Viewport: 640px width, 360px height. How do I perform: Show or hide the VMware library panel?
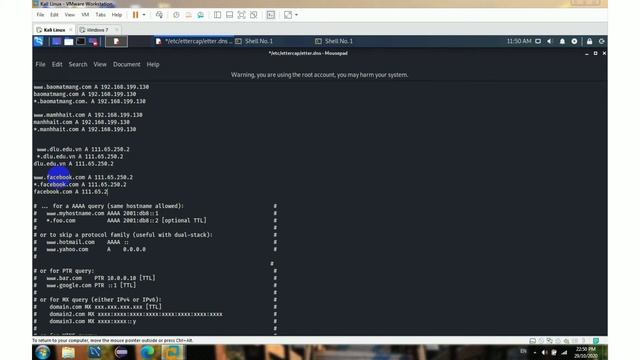click(x=218, y=15)
